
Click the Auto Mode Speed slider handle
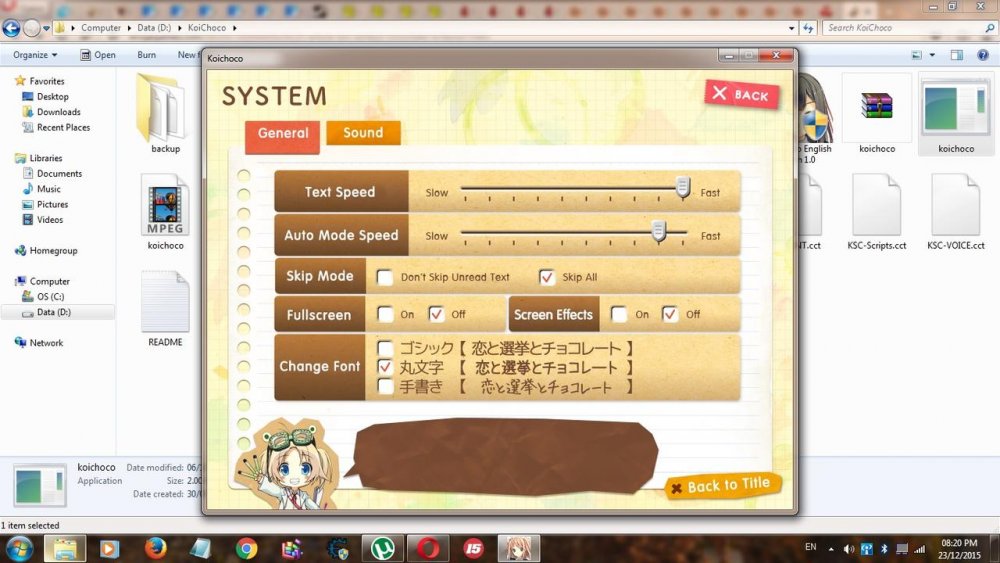[659, 232]
